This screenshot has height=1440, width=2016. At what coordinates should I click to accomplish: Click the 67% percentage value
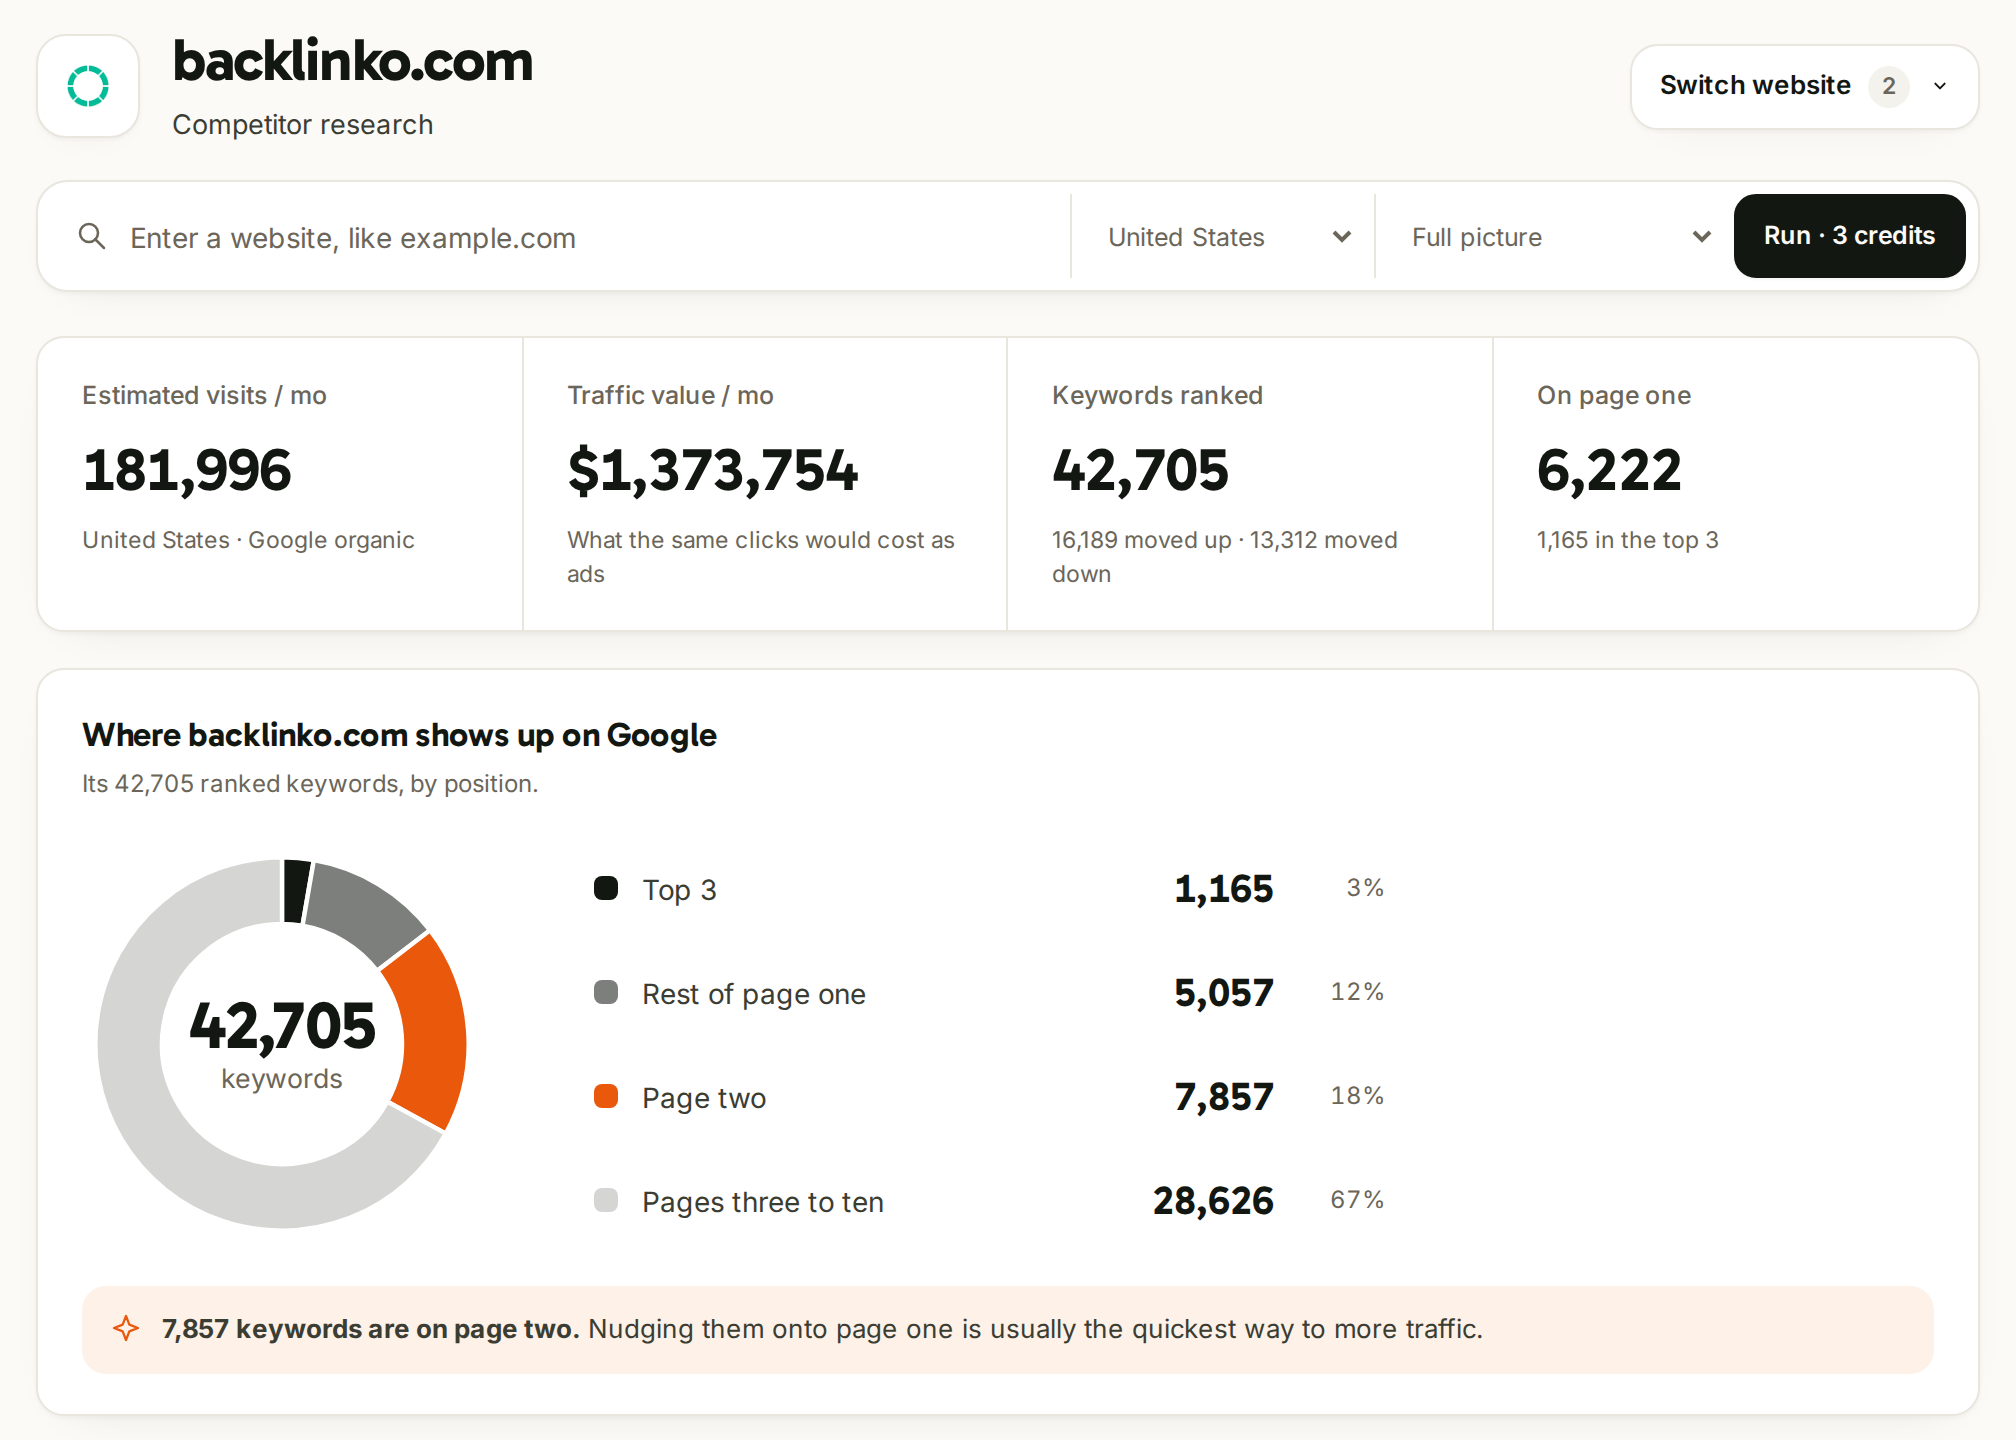(1357, 1199)
